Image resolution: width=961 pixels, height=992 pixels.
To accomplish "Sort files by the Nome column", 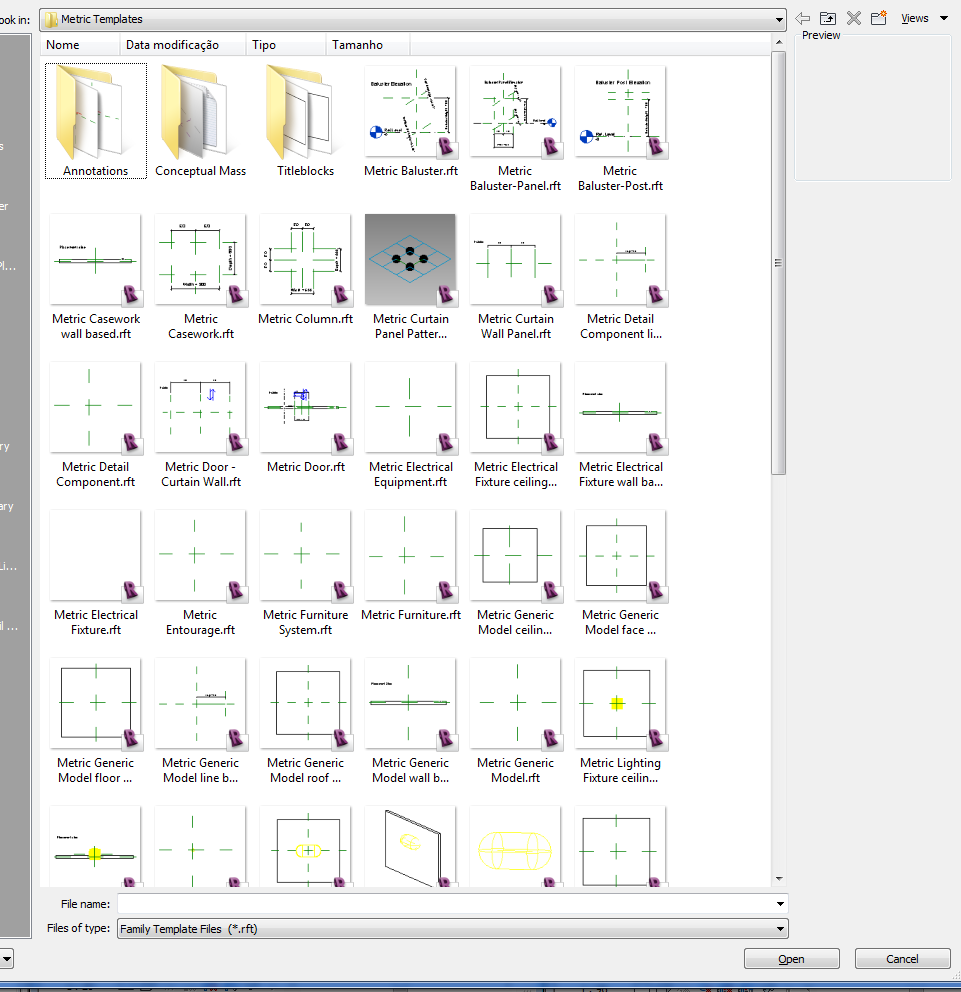I will (80, 45).
